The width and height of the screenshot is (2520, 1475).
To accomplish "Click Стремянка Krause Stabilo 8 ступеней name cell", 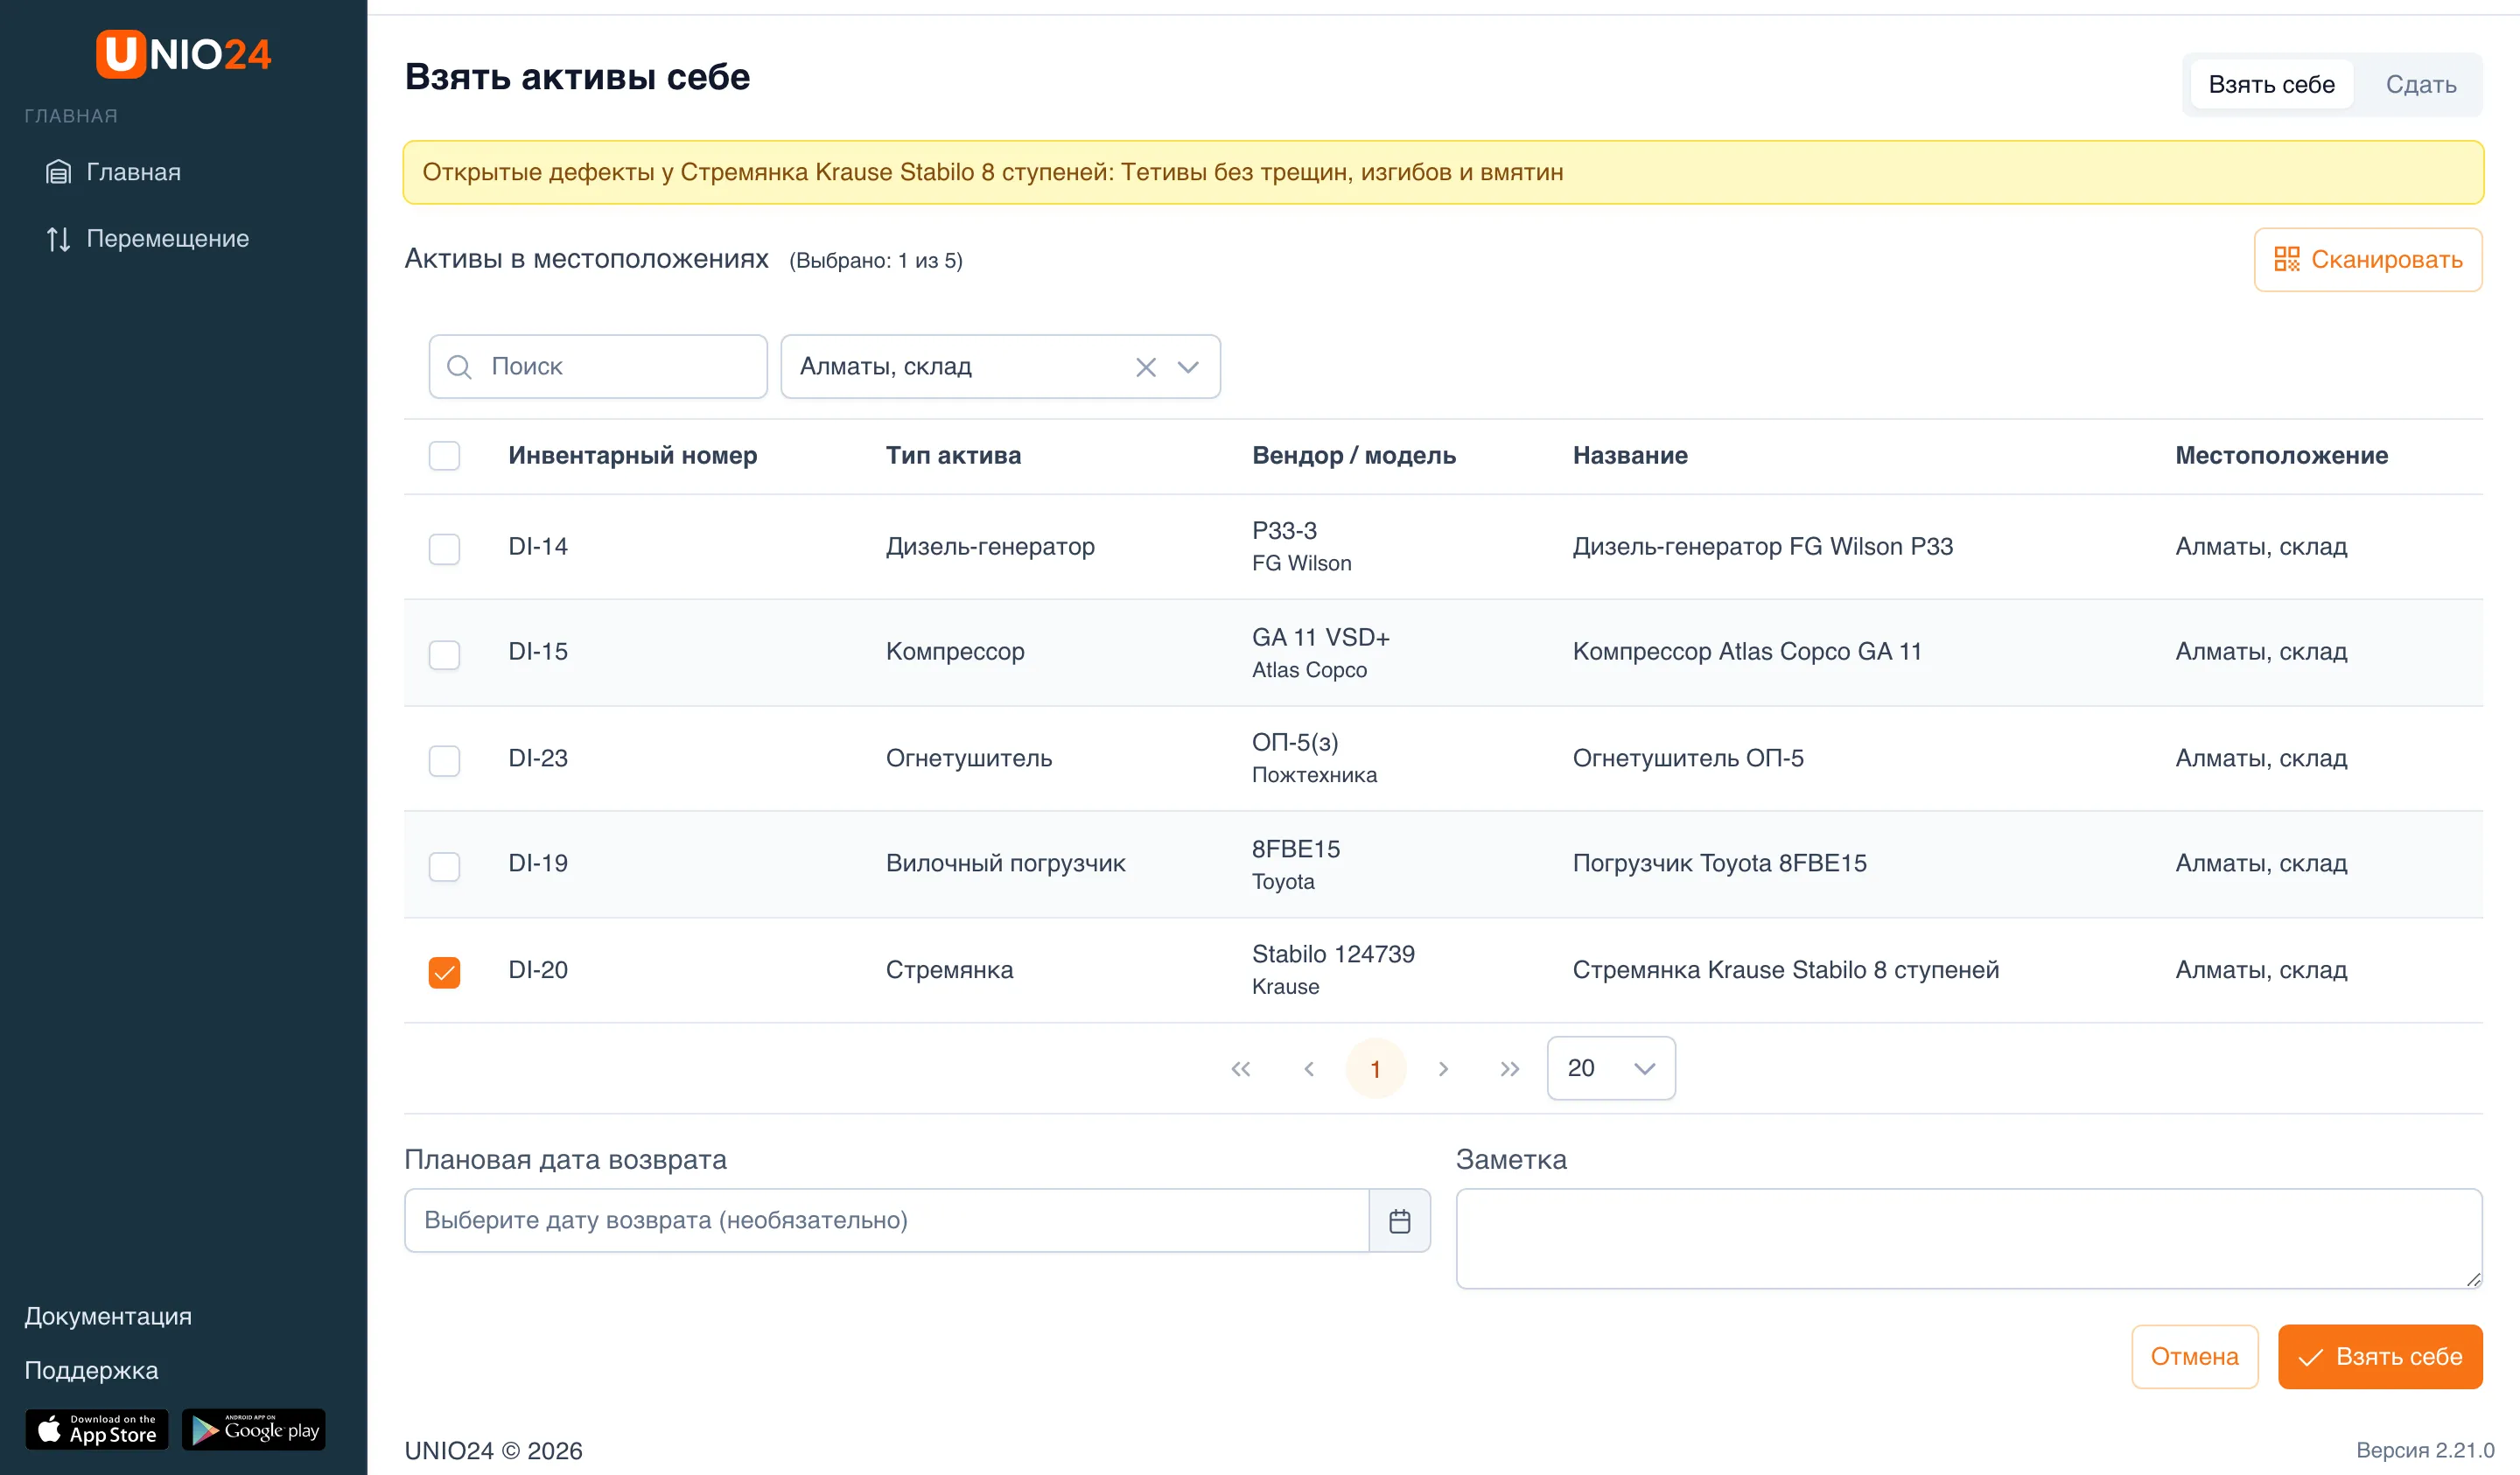I will point(1786,970).
